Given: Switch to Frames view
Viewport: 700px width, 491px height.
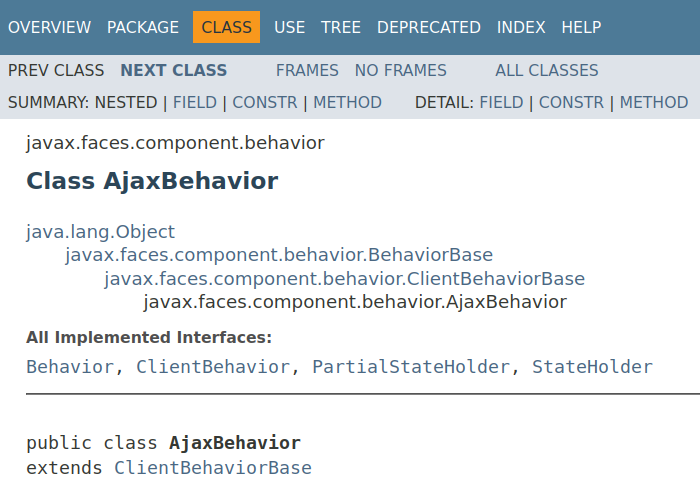Looking at the screenshot, I should click(307, 70).
